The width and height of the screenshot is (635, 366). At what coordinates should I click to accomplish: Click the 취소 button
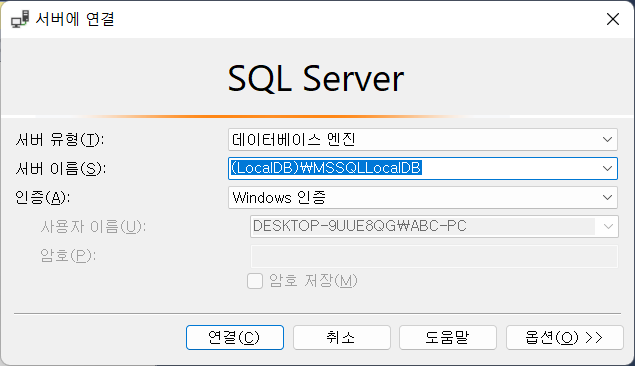pos(341,337)
